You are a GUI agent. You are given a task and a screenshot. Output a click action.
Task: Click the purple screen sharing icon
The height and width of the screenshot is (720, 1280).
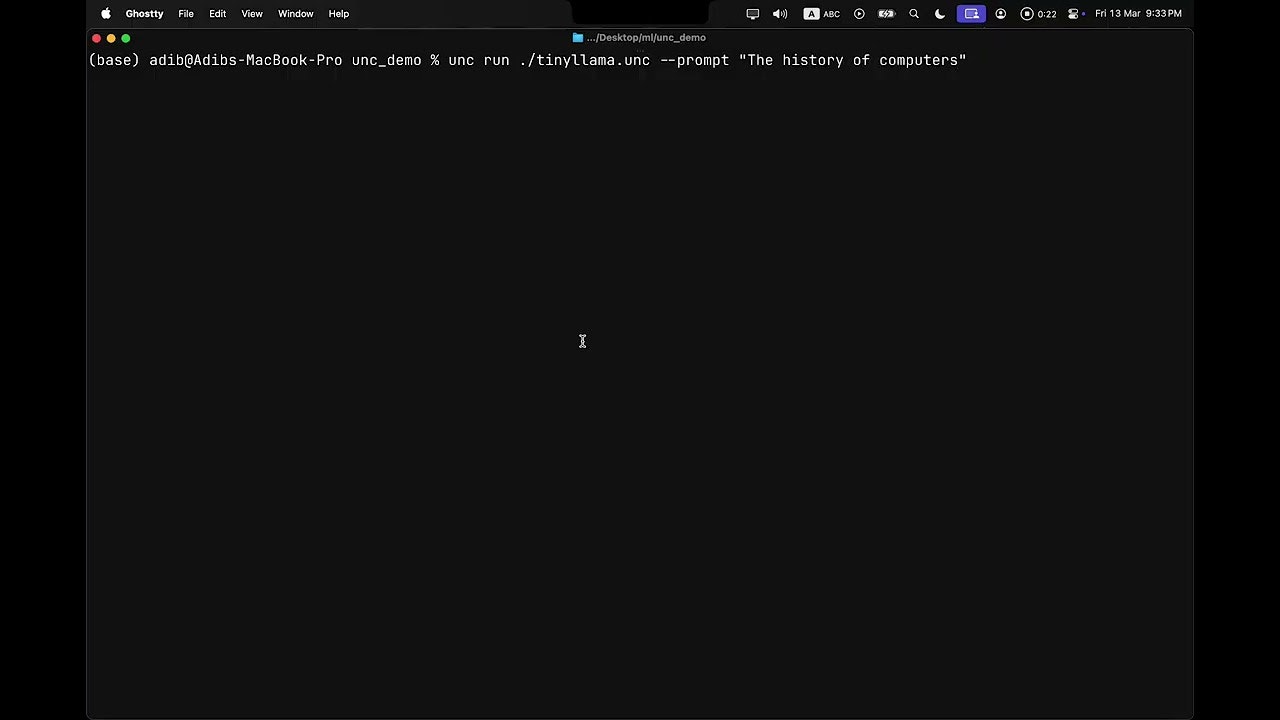tap(971, 14)
